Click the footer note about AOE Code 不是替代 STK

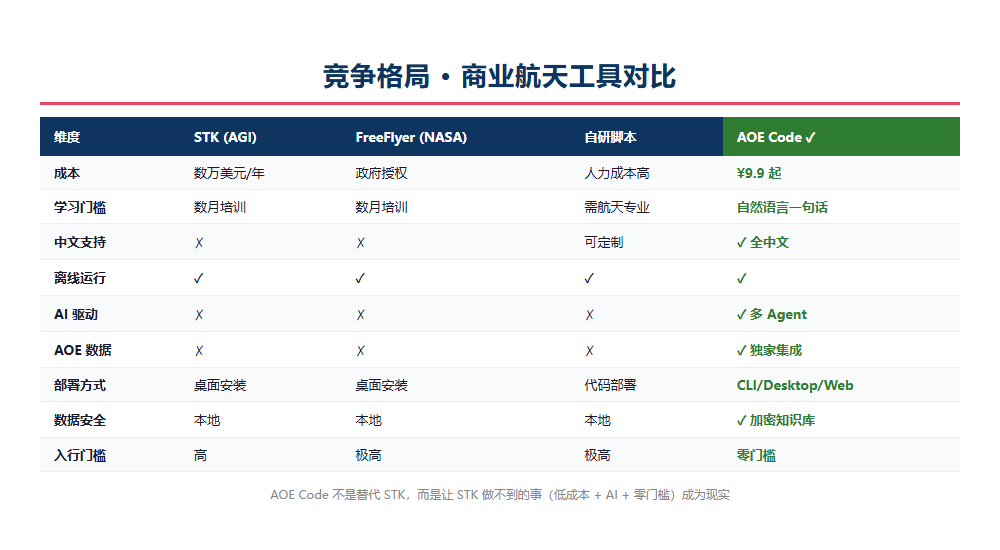pos(499,495)
